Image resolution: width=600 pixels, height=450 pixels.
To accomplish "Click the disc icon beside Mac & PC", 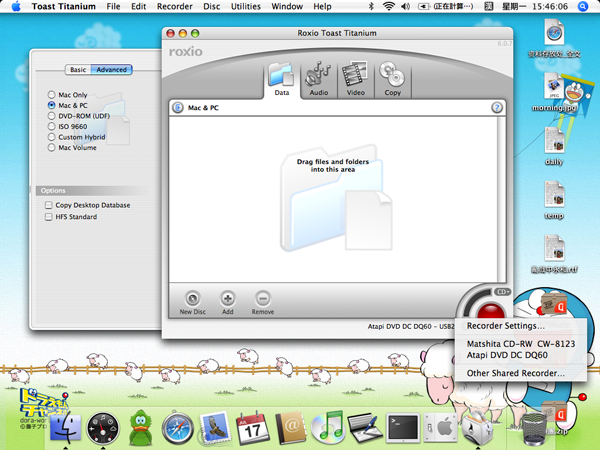I will click(x=178, y=108).
